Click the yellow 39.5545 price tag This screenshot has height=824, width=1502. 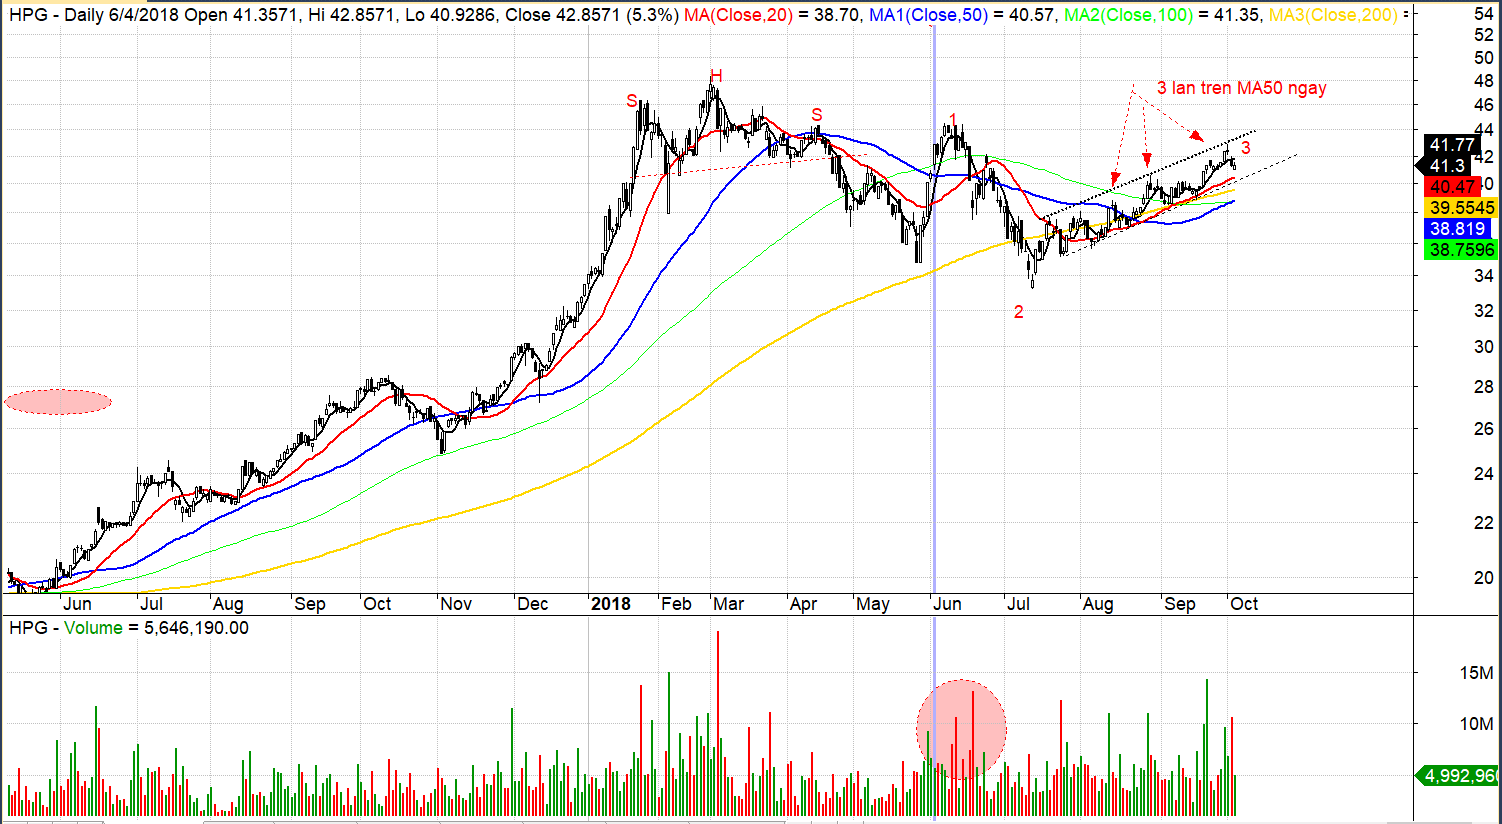tap(1461, 208)
